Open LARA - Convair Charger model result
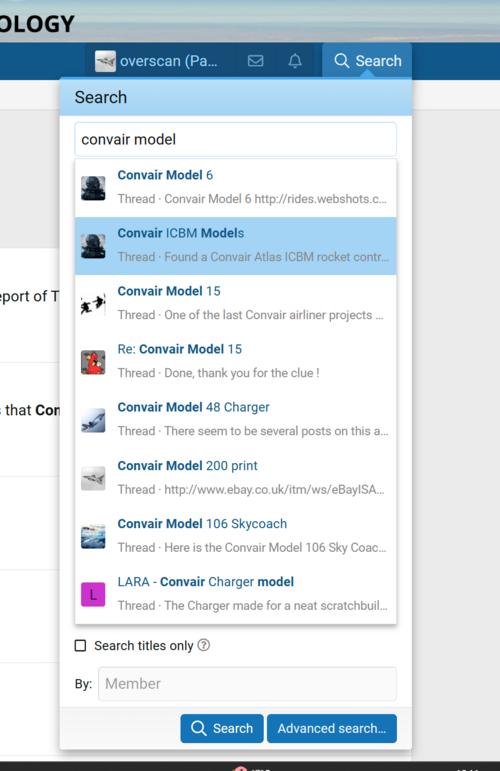Image resolution: width=500 pixels, height=771 pixels. [235, 594]
